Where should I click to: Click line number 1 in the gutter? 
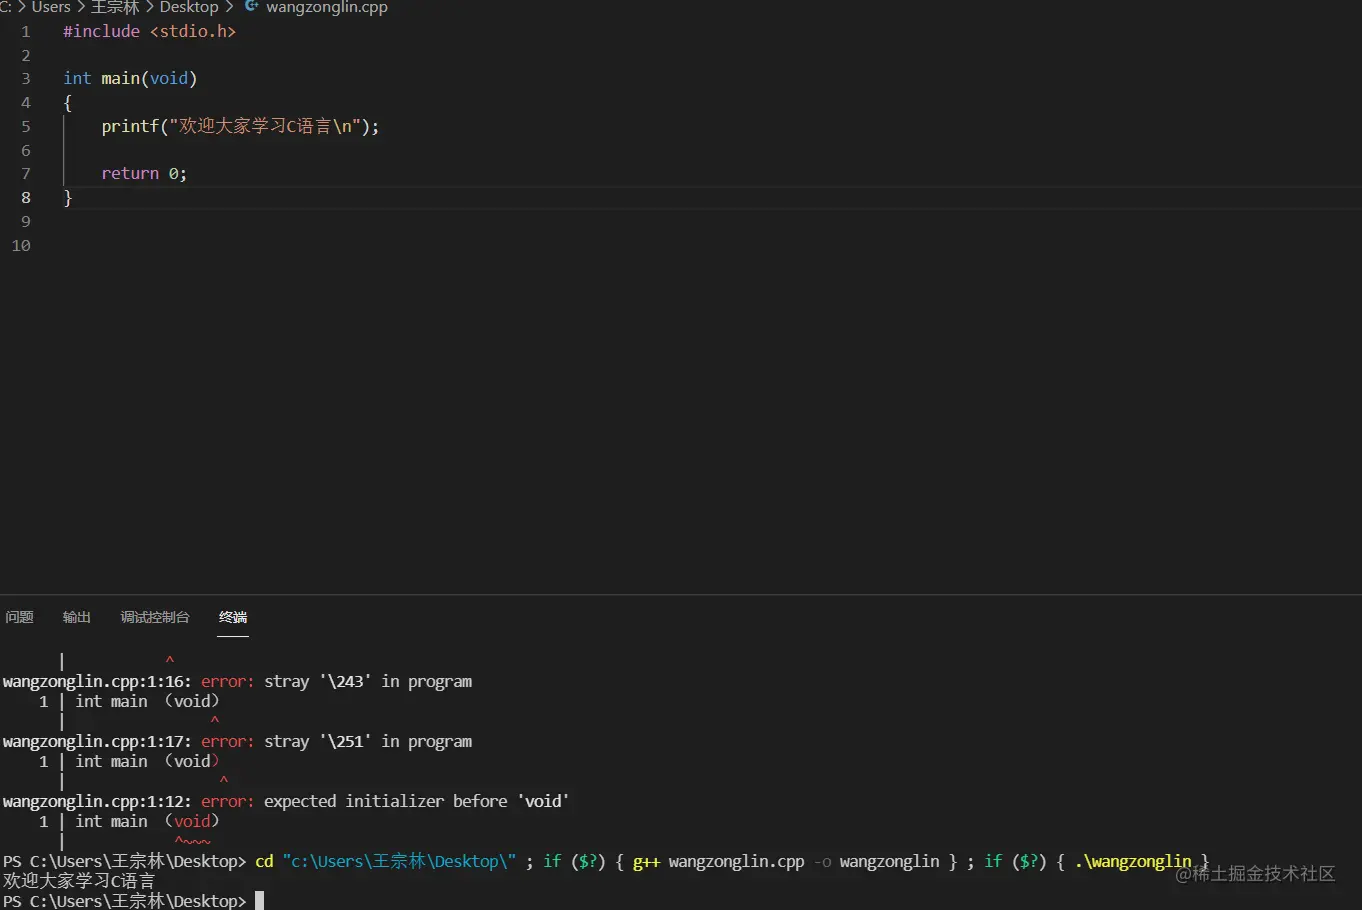coord(26,31)
